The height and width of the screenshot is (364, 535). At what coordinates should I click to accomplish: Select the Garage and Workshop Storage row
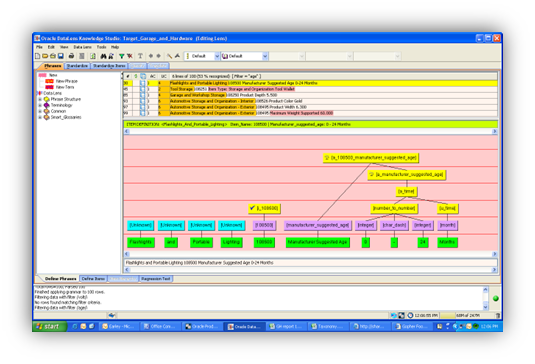click(310, 95)
